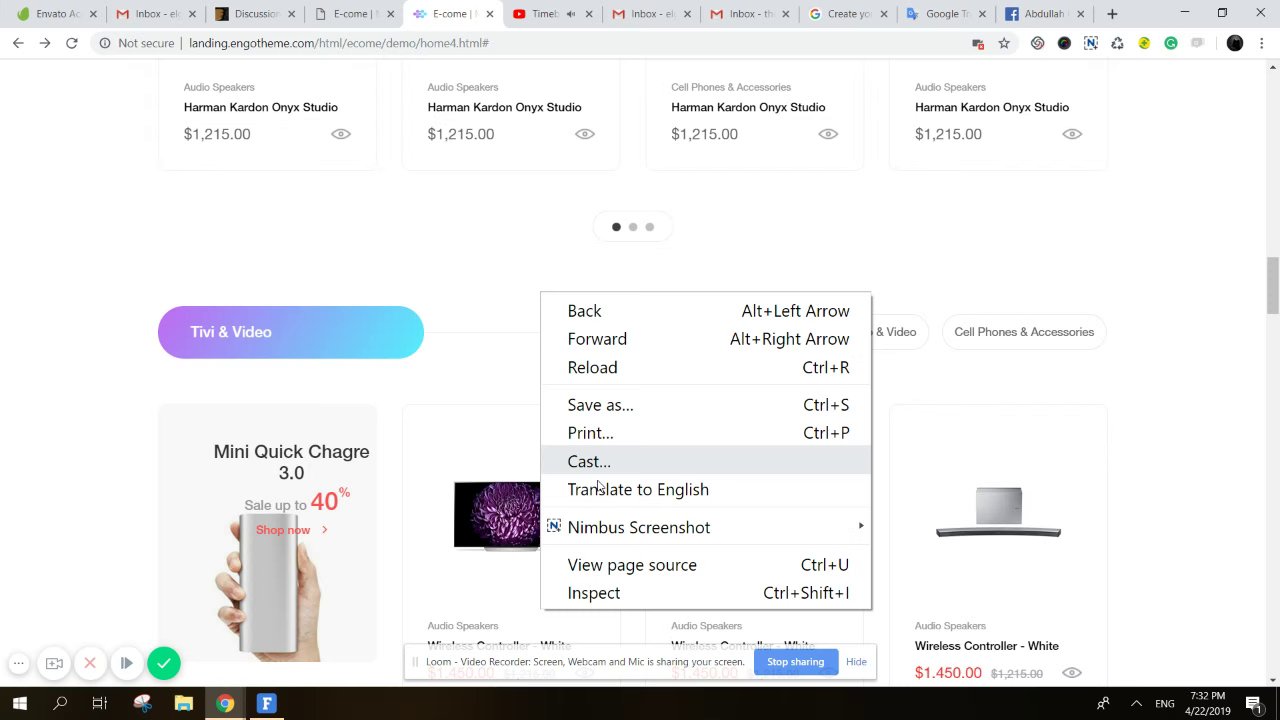Open the blue F app on taskbar
The image size is (1280, 720).
pos(266,704)
